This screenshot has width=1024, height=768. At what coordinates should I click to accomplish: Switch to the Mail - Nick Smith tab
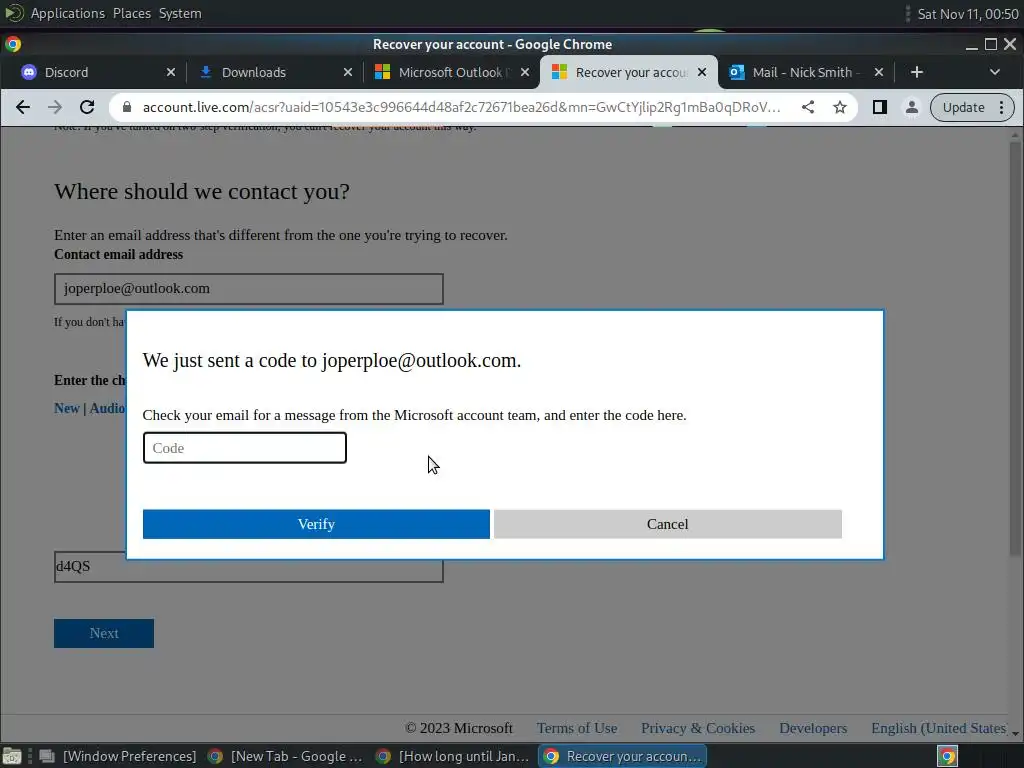[806, 72]
